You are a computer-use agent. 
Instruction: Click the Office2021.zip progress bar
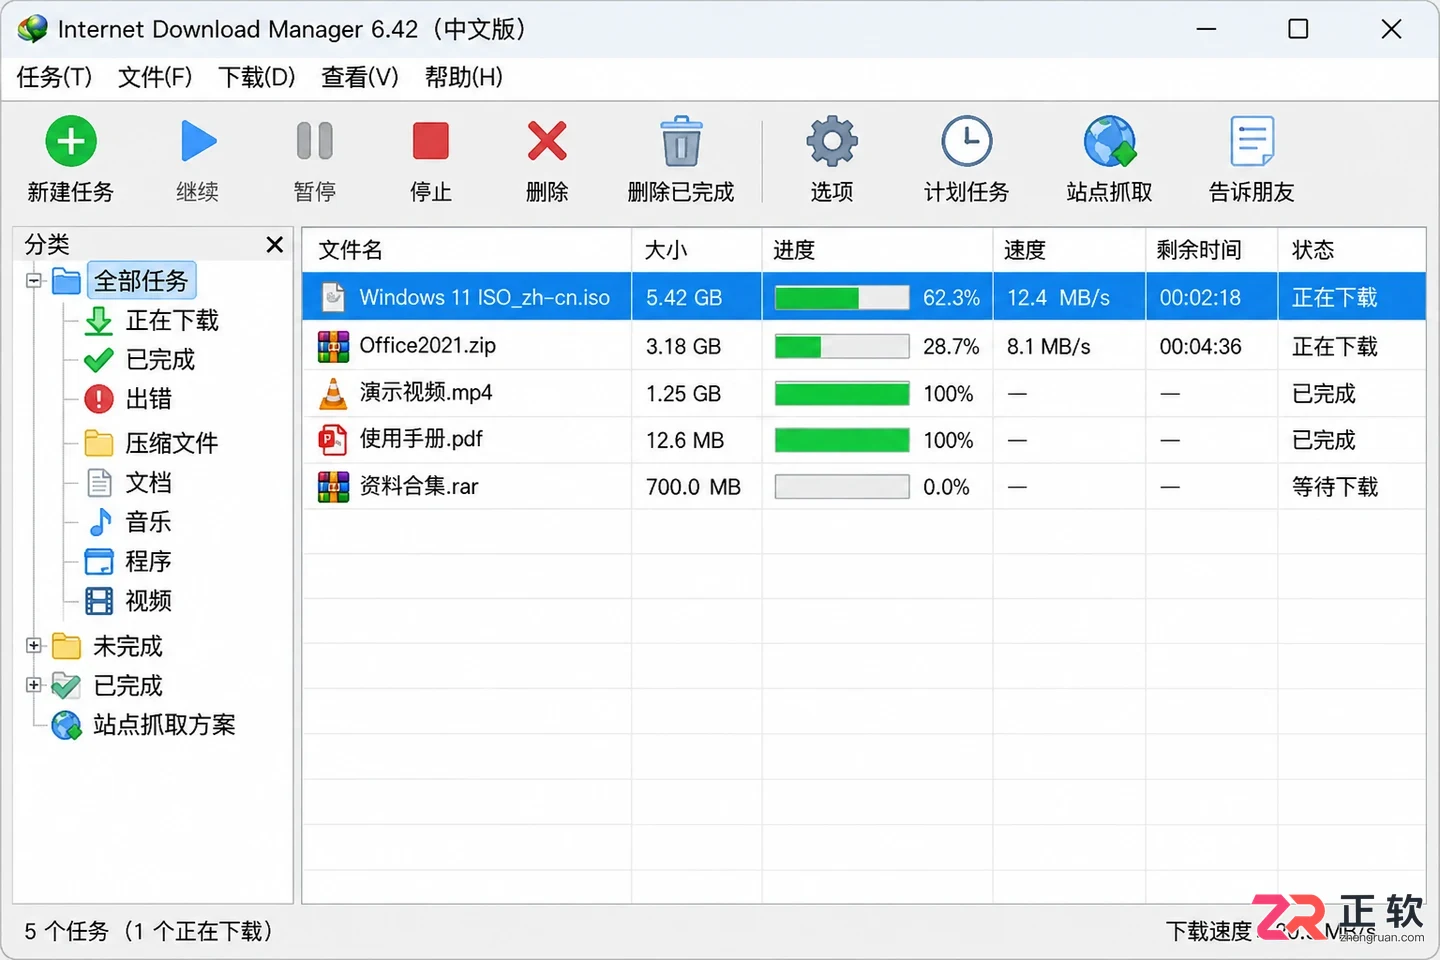click(842, 346)
